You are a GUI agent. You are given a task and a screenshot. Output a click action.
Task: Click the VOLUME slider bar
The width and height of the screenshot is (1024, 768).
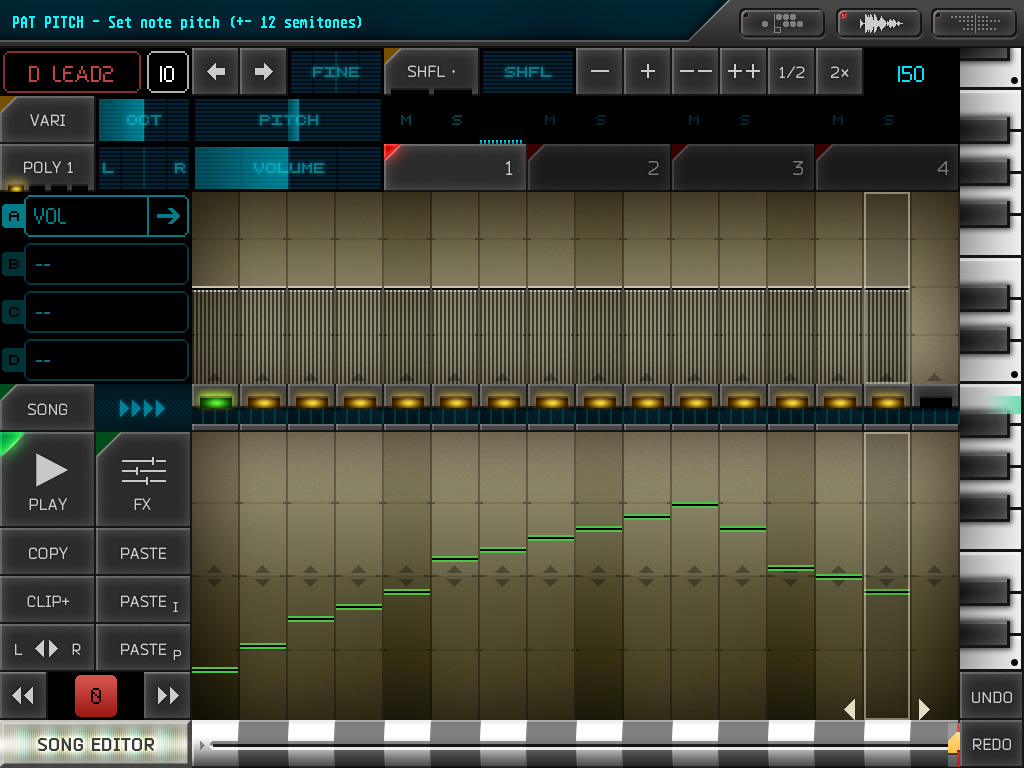[x=288, y=168]
